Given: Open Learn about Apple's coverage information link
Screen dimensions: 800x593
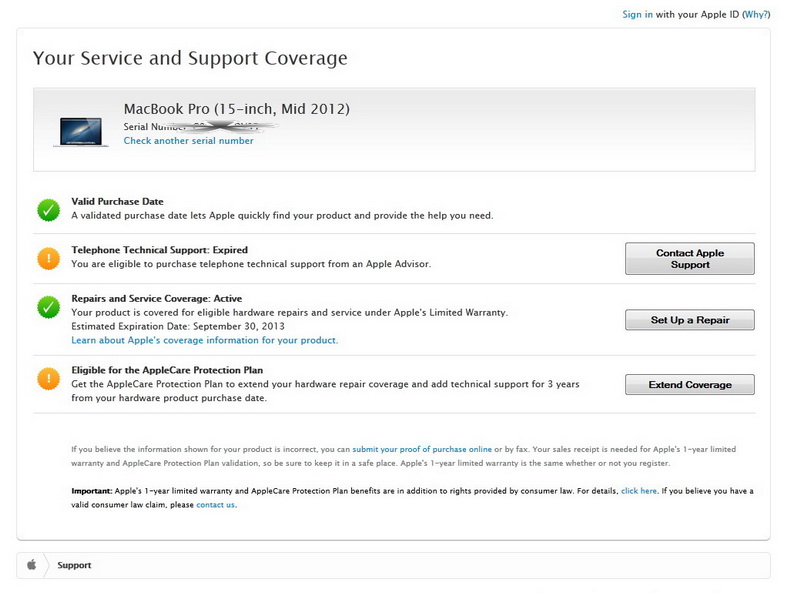Looking at the screenshot, I should pyautogui.click(x=204, y=340).
